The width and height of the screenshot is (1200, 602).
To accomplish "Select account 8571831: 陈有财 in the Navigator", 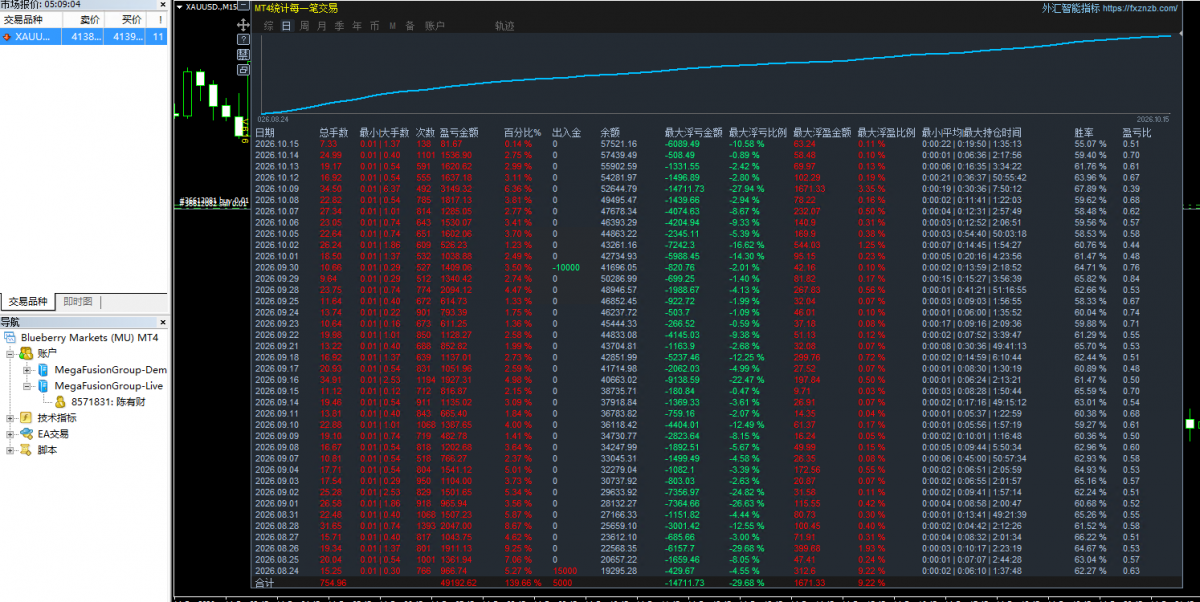I will (x=108, y=402).
